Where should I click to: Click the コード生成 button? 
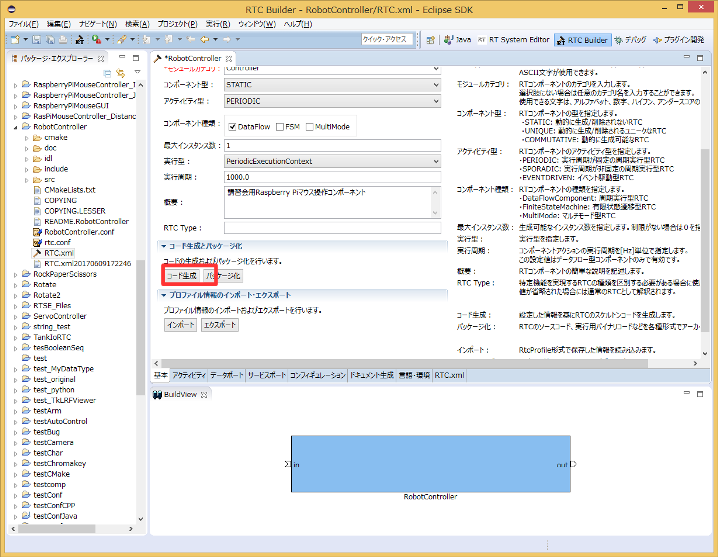(180, 275)
